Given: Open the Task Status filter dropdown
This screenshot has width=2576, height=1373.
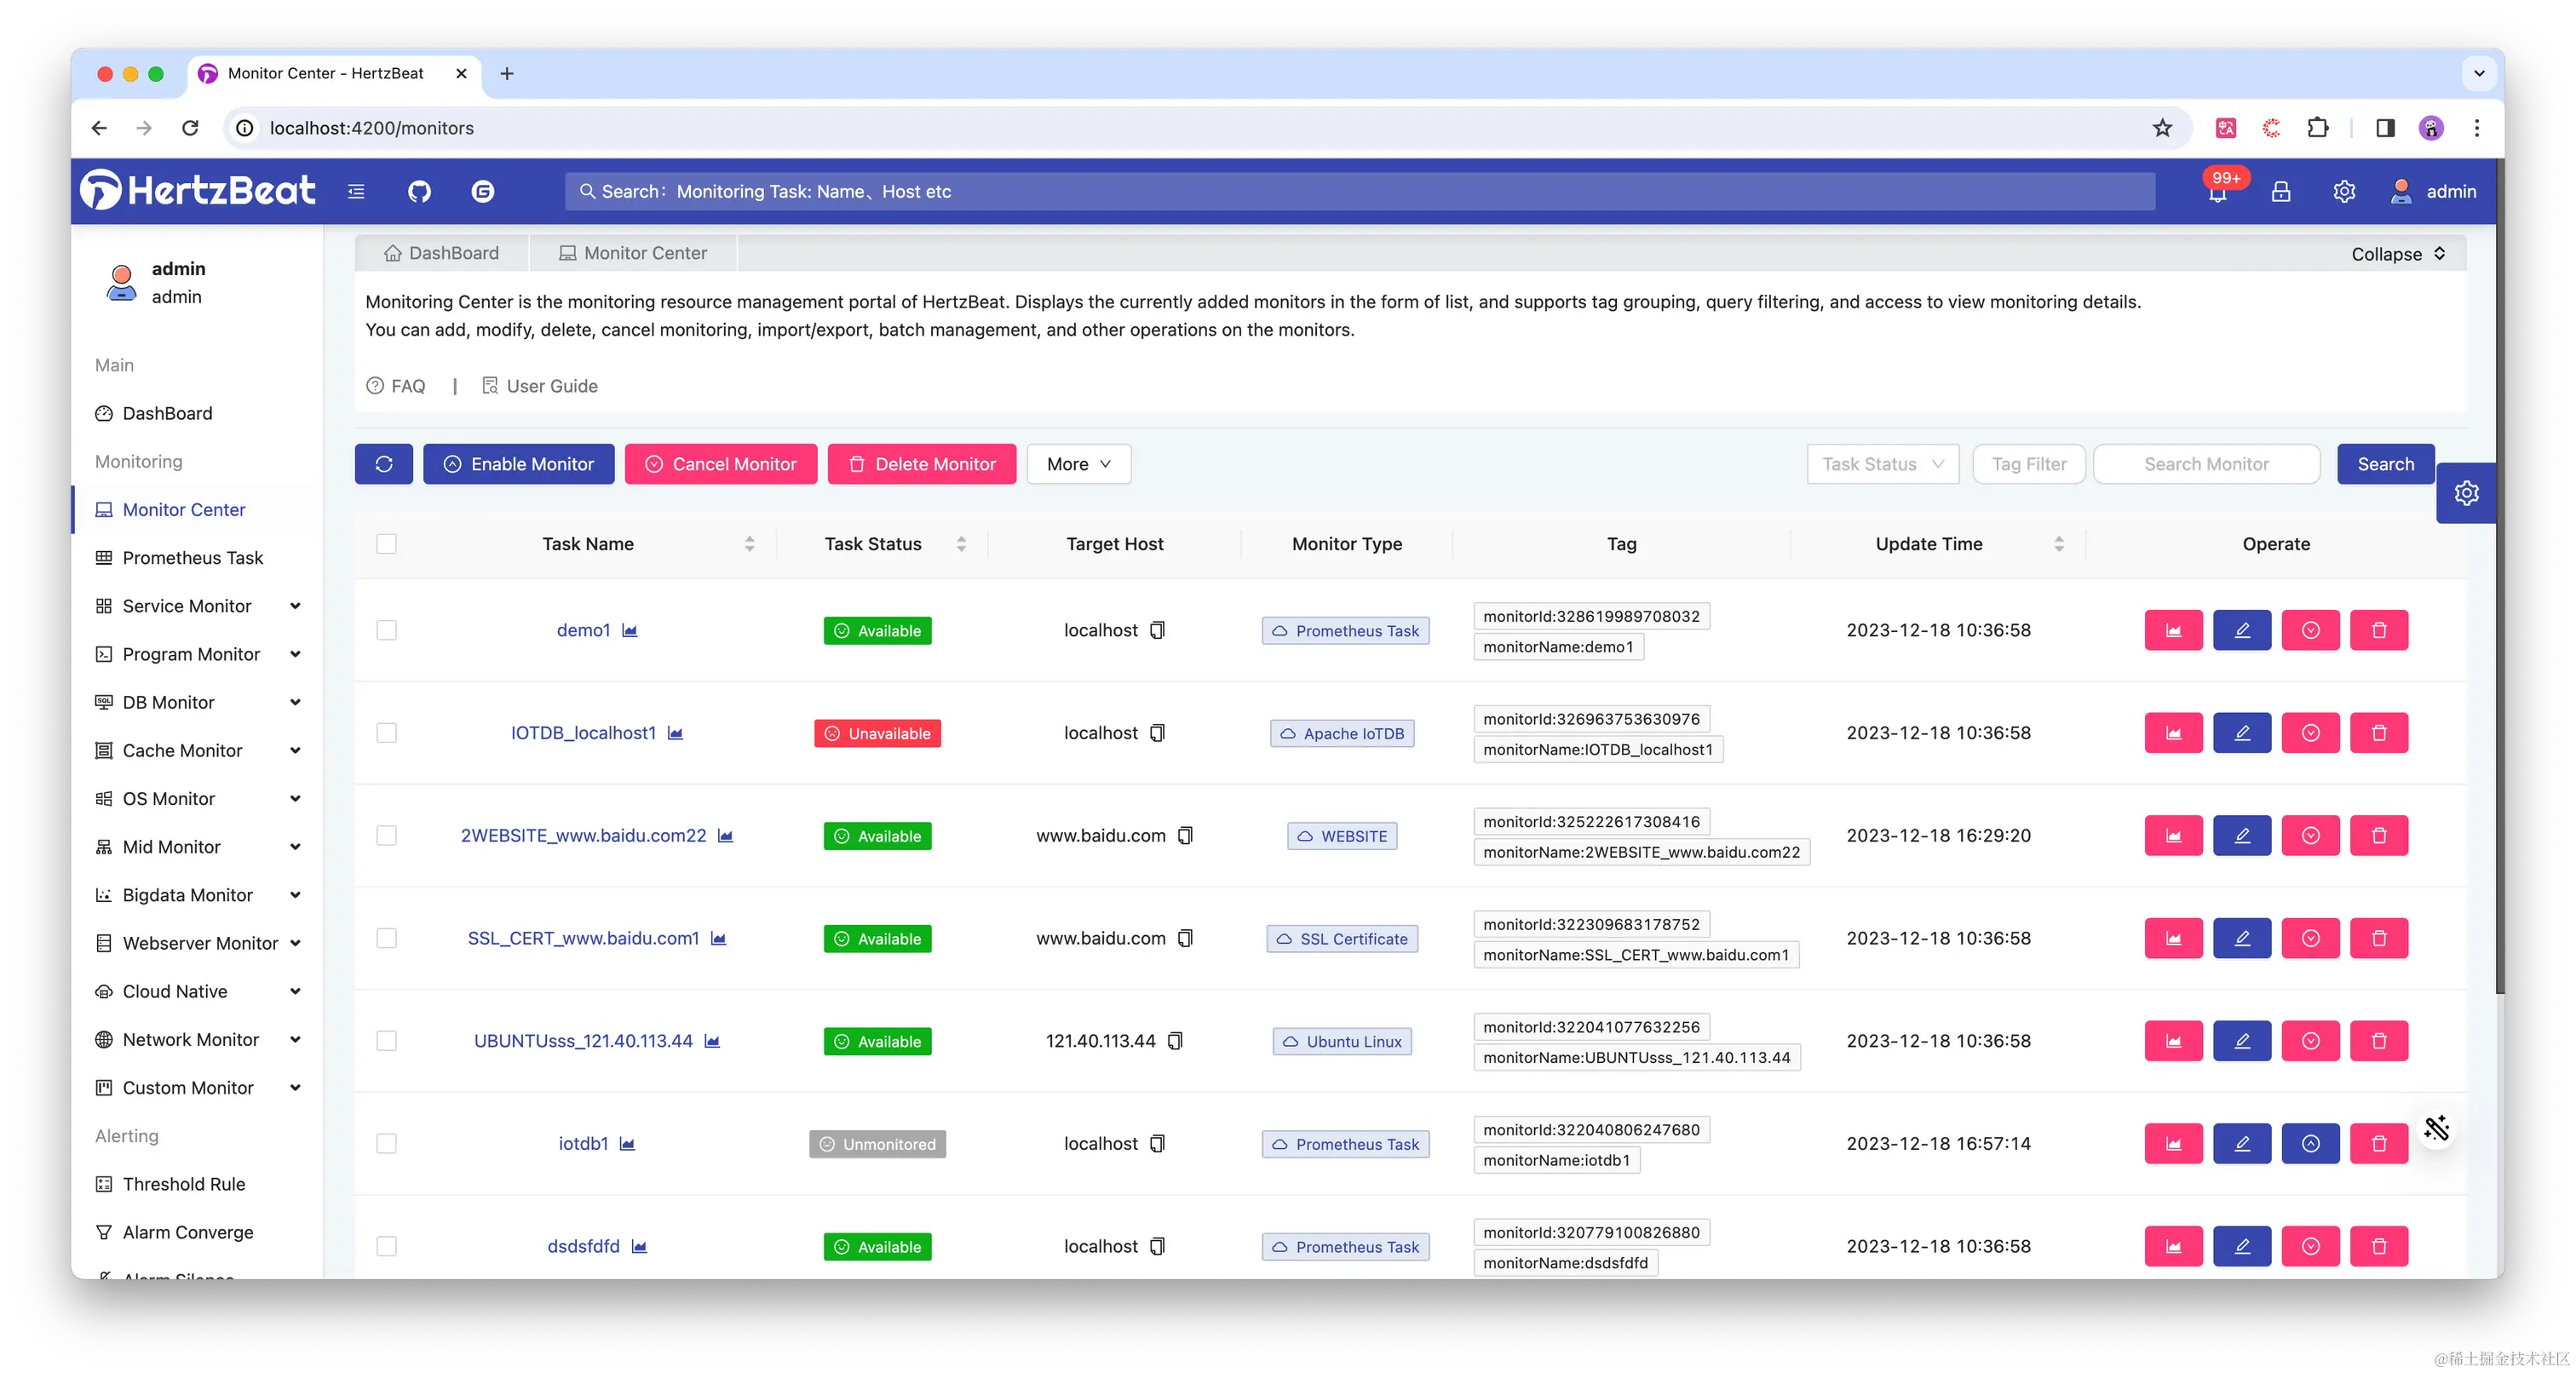Looking at the screenshot, I should [x=1882, y=464].
